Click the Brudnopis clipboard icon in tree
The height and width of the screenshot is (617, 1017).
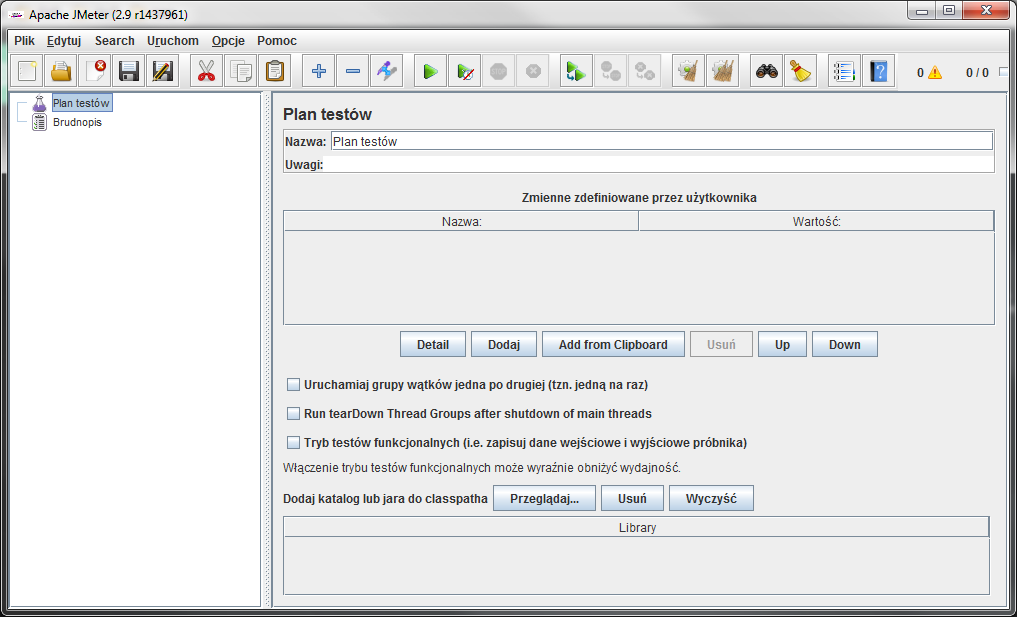(40, 122)
